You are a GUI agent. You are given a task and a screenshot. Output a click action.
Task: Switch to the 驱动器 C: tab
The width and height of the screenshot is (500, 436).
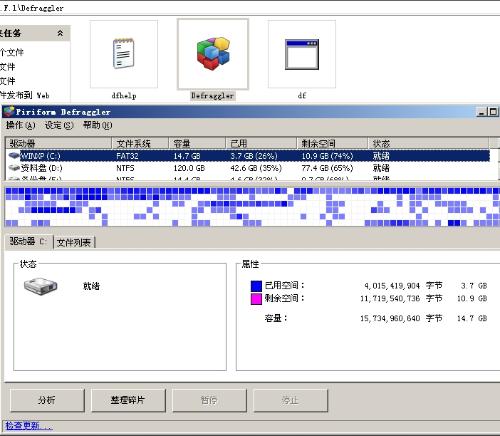(29, 241)
